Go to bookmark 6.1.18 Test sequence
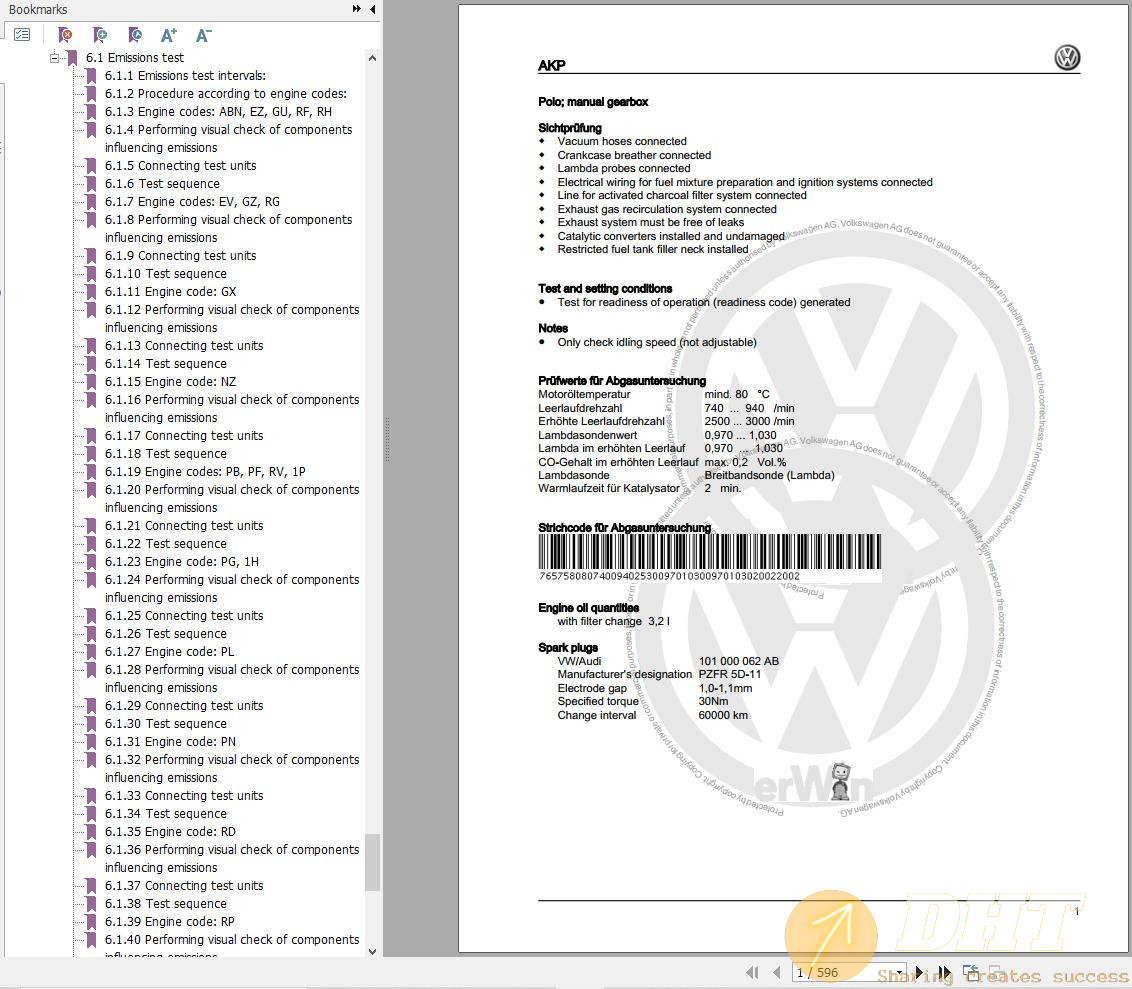 pos(166,454)
